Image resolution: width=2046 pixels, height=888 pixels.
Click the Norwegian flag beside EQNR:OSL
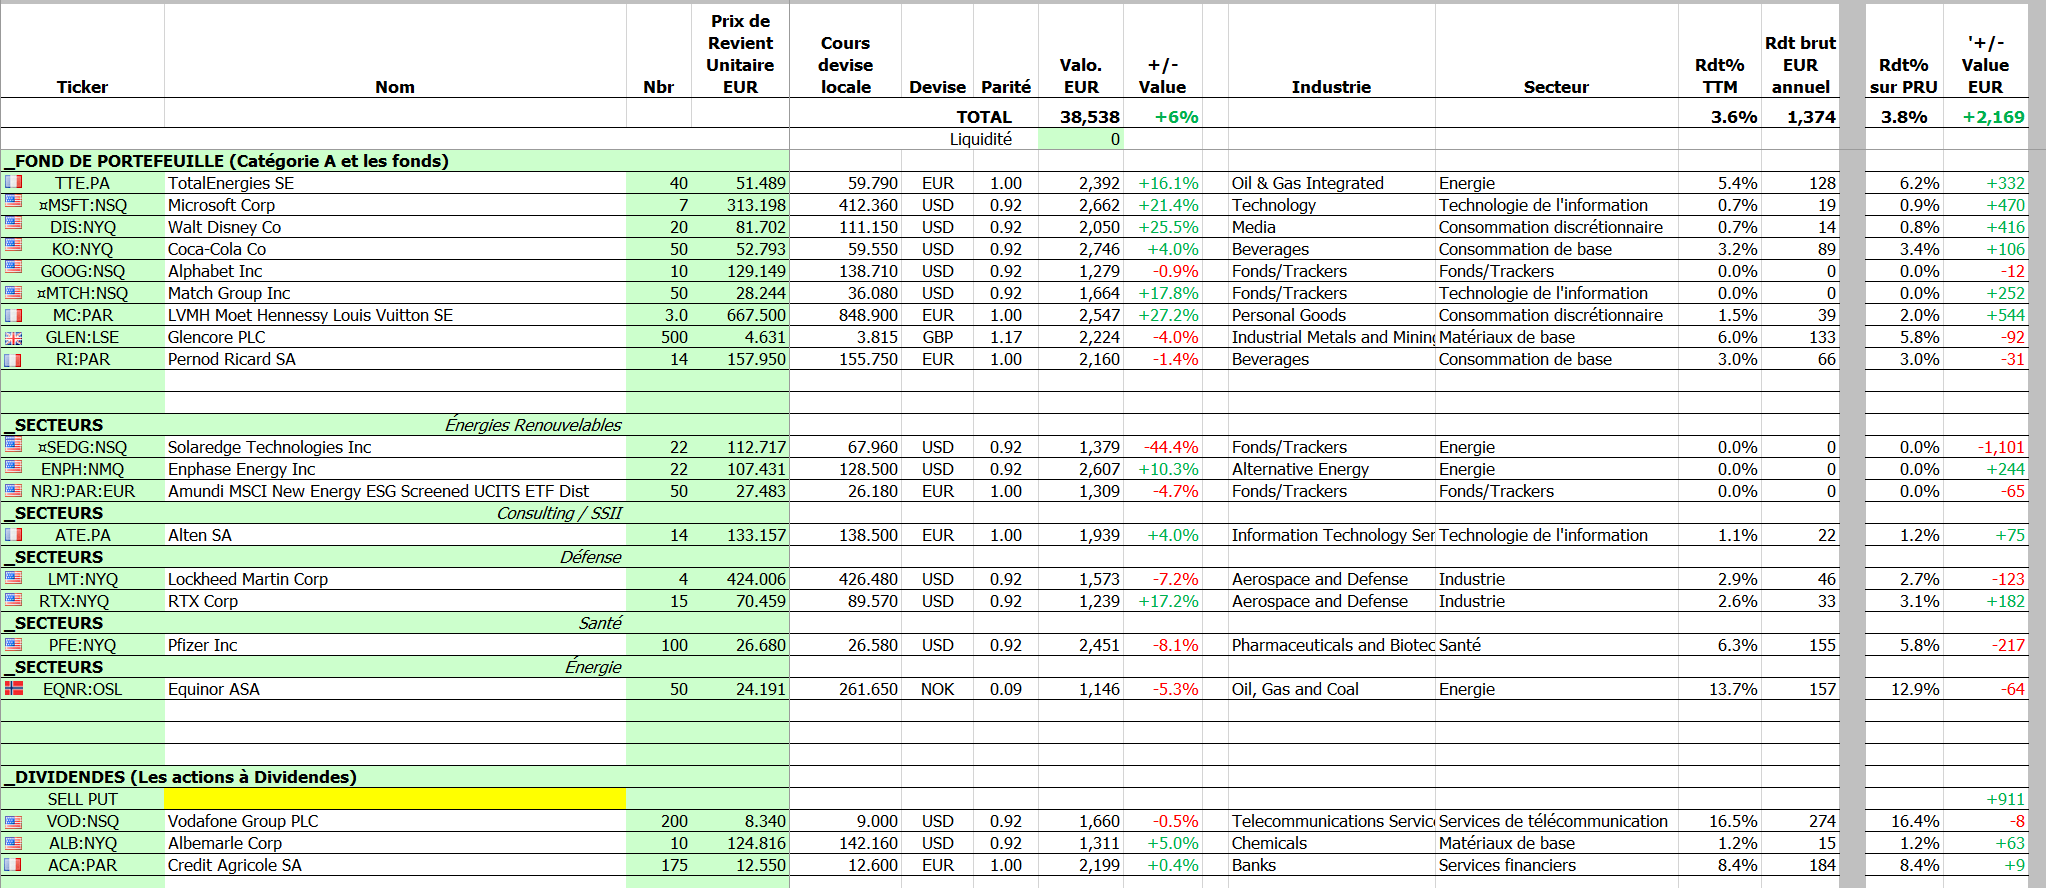pyautogui.click(x=13, y=688)
